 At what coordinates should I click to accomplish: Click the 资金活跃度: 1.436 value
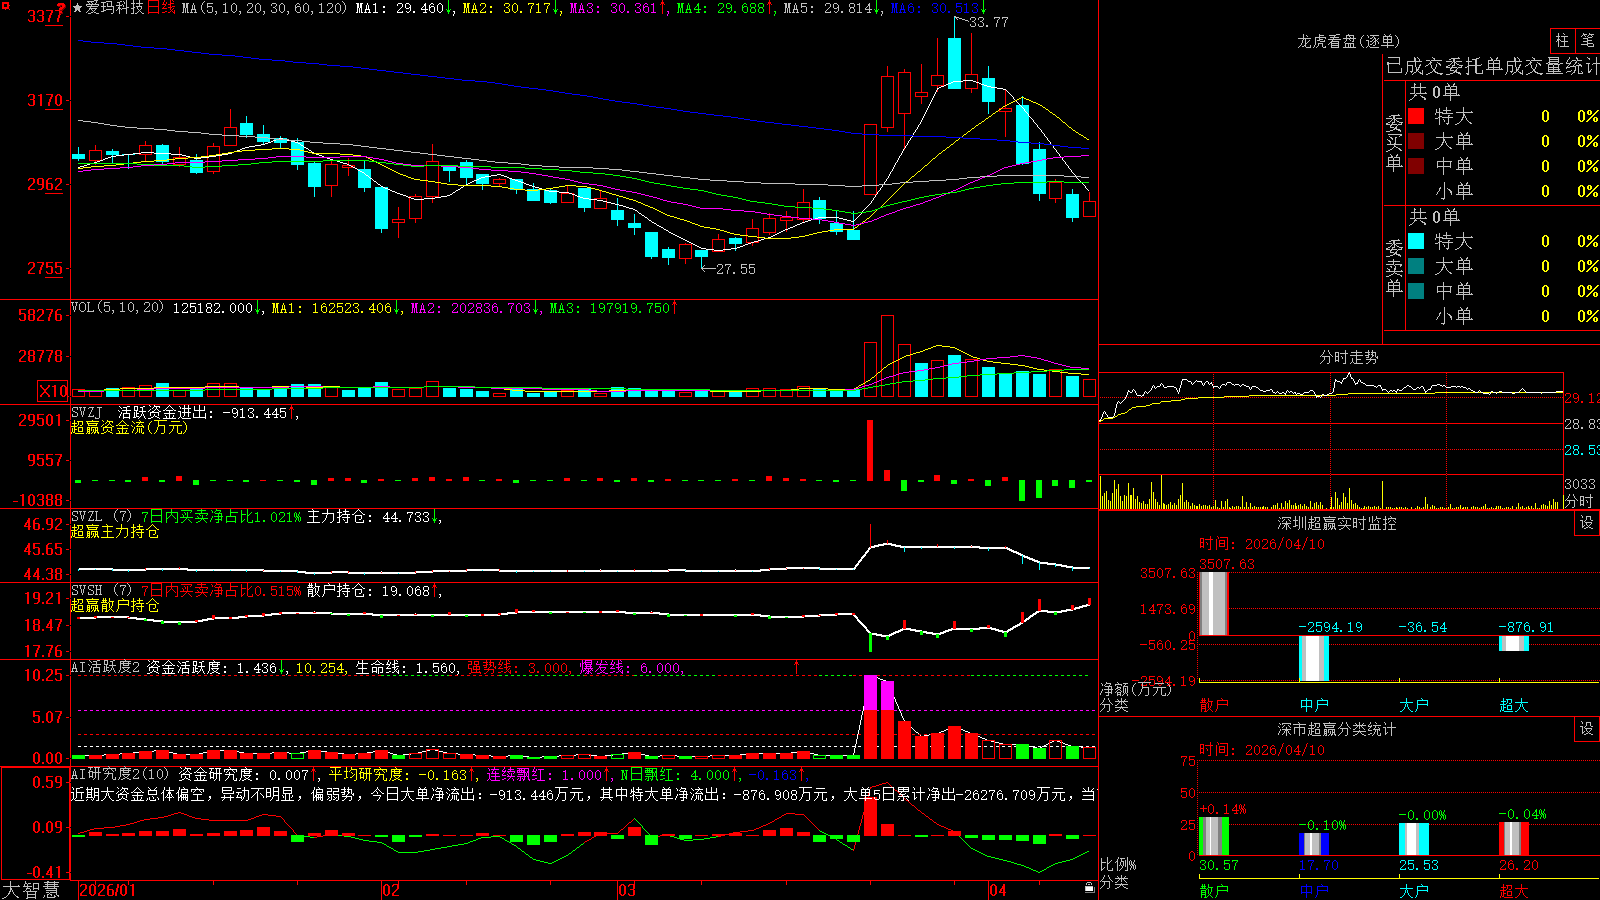(x=211, y=668)
